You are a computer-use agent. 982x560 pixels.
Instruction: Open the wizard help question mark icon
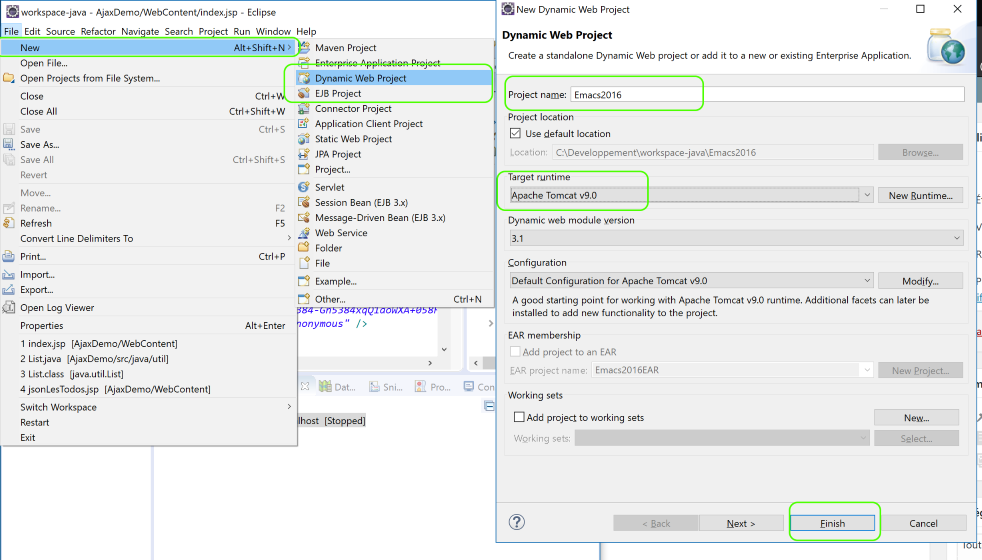[x=517, y=522]
